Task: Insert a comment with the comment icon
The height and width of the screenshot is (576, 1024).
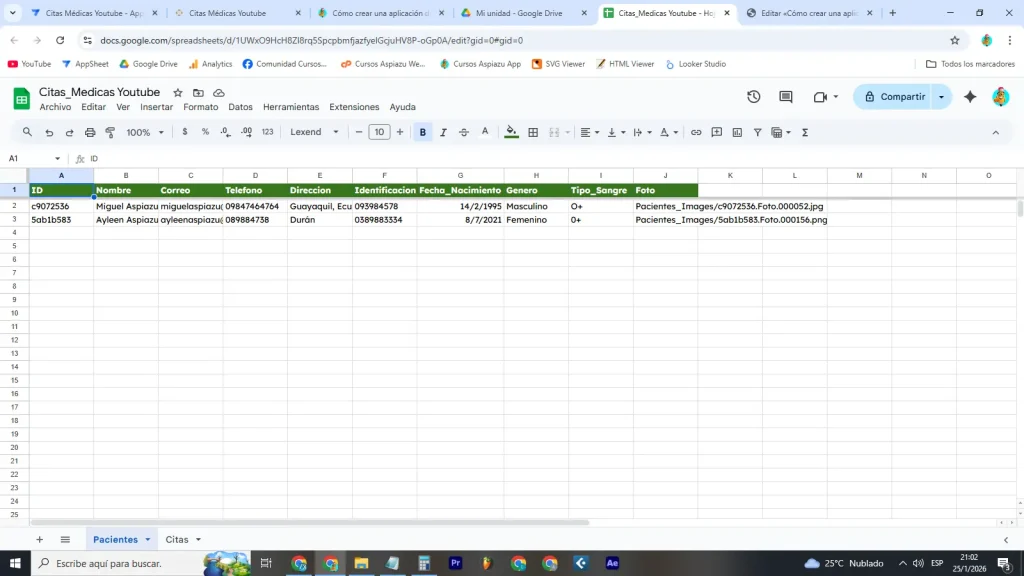Action: click(x=717, y=131)
